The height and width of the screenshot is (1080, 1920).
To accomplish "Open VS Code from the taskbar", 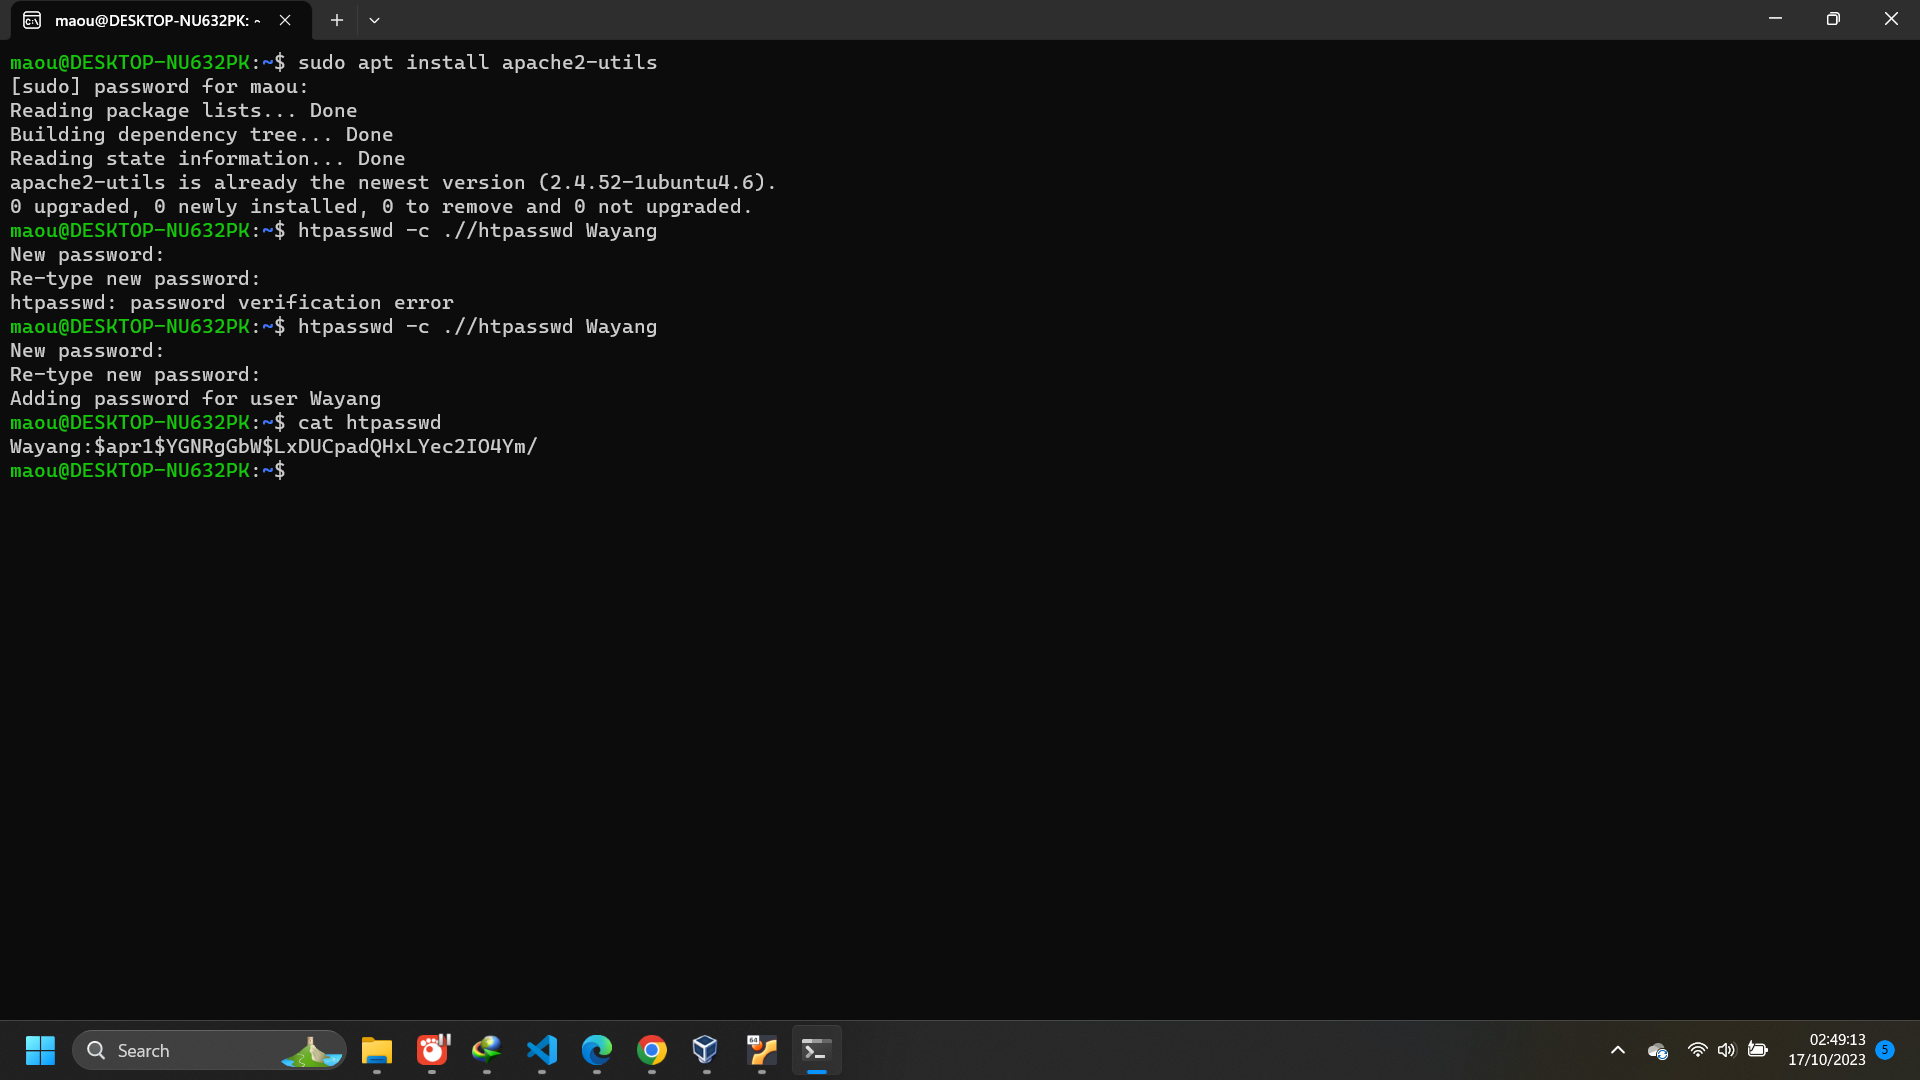I will 541,1051.
